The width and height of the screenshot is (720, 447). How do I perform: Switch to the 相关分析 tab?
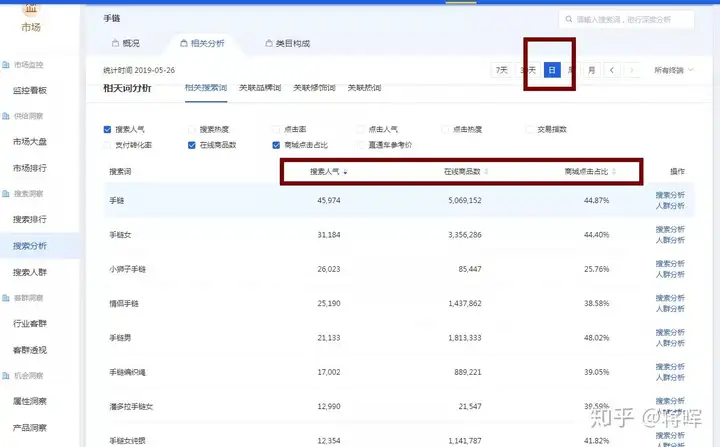202,43
